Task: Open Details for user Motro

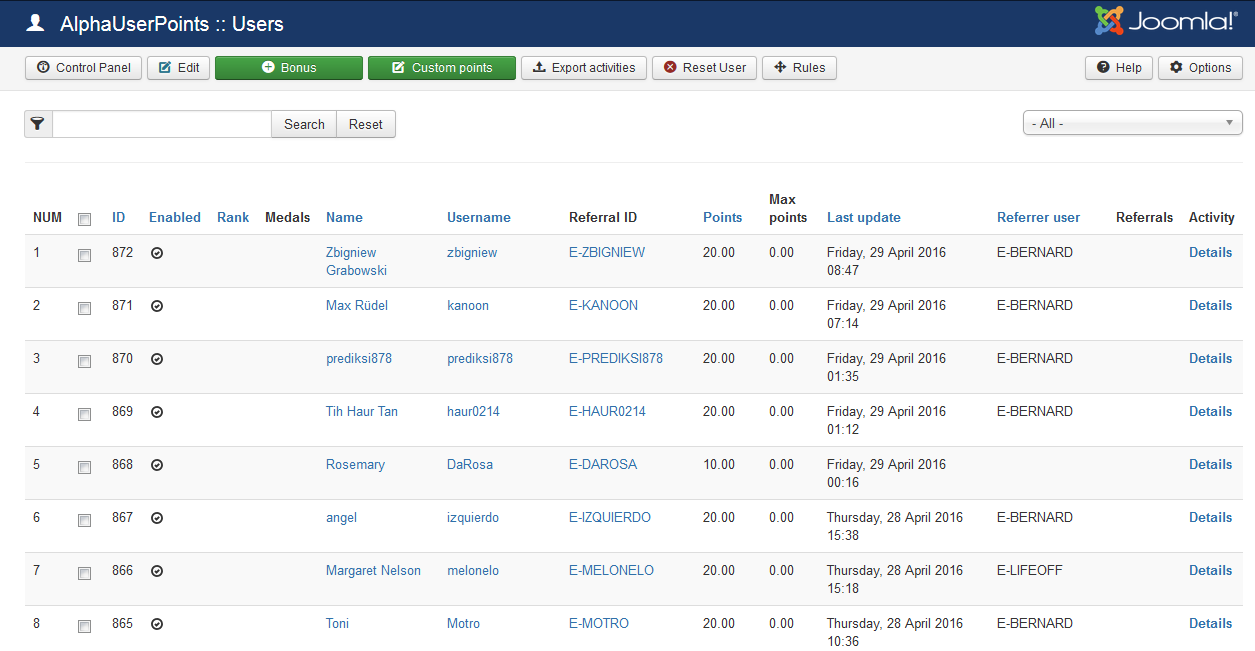Action: coord(1210,623)
